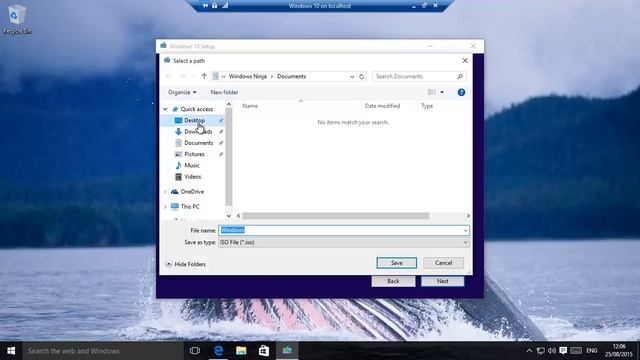This screenshot has width=640, height=360.
Task: Select This PC in the navigation pane
Action: click(x=190, y=207)
